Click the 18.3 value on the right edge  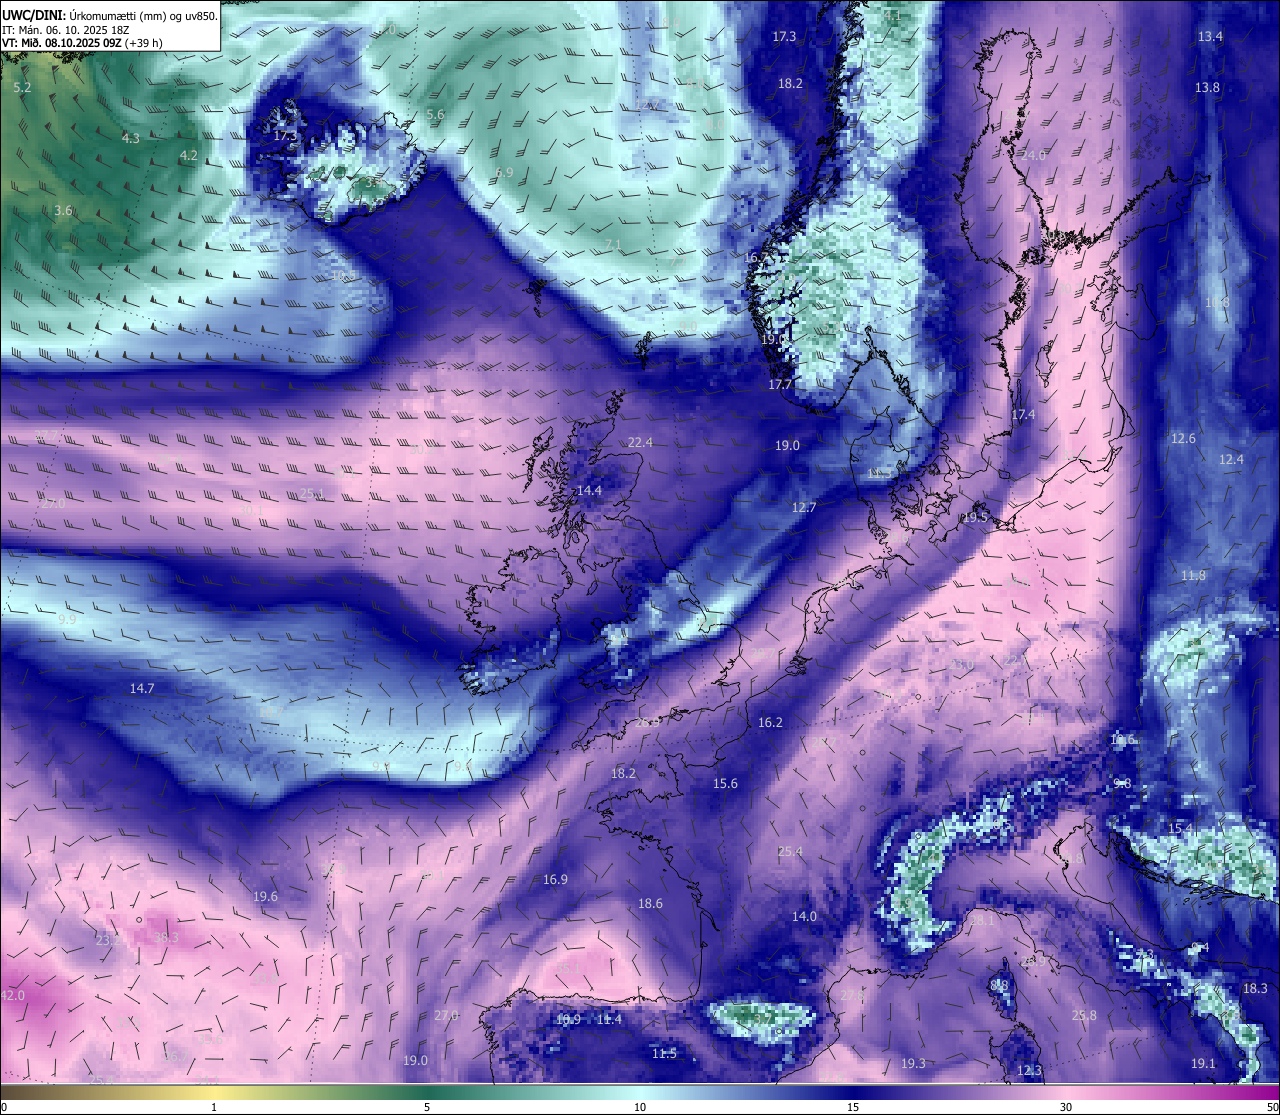1255,988
